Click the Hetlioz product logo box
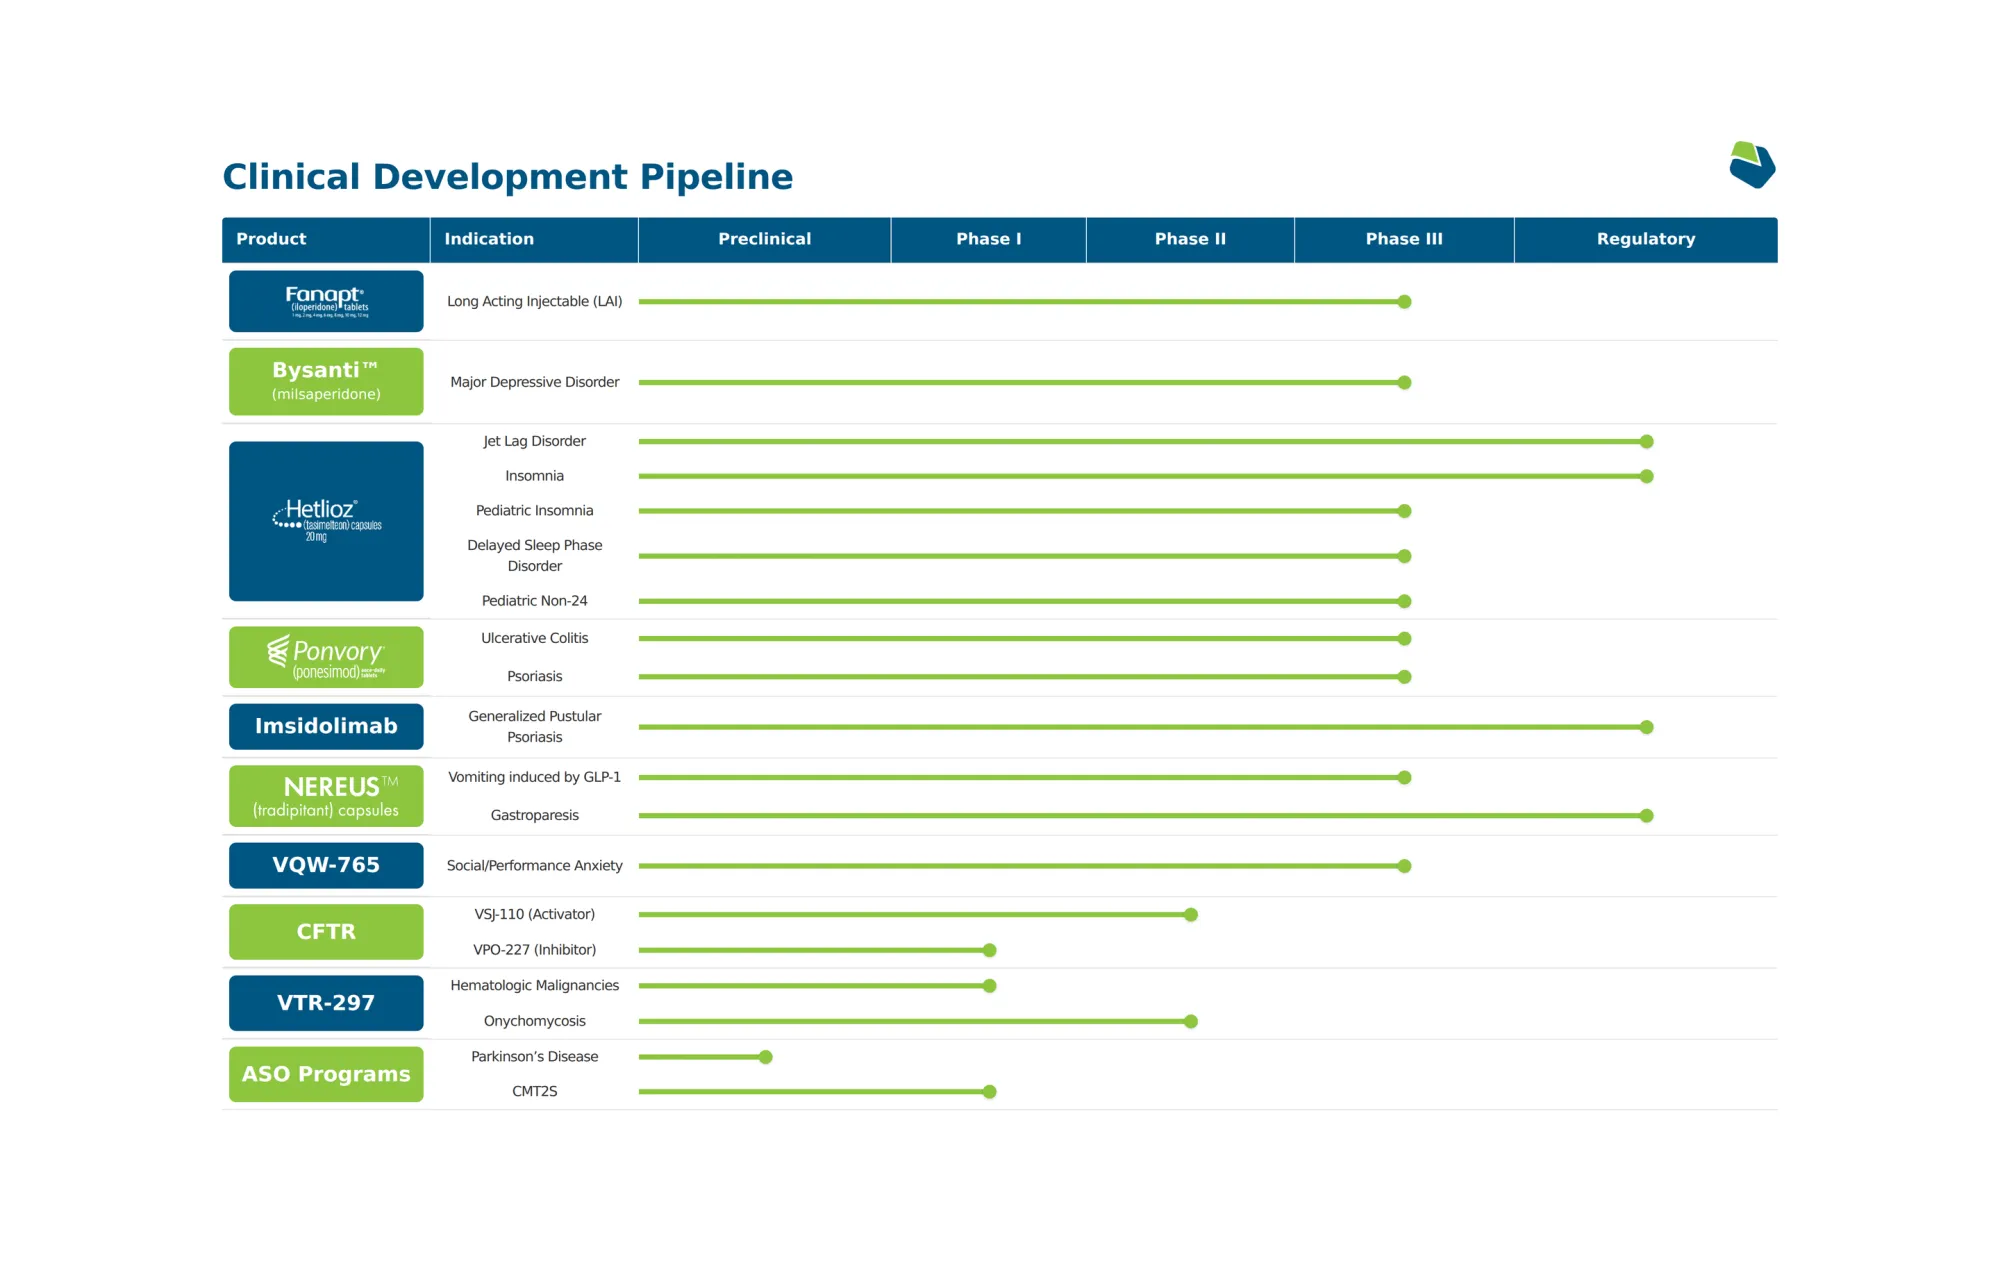Viewport: 2000px width, 1261px height. (x=326, y=521)
